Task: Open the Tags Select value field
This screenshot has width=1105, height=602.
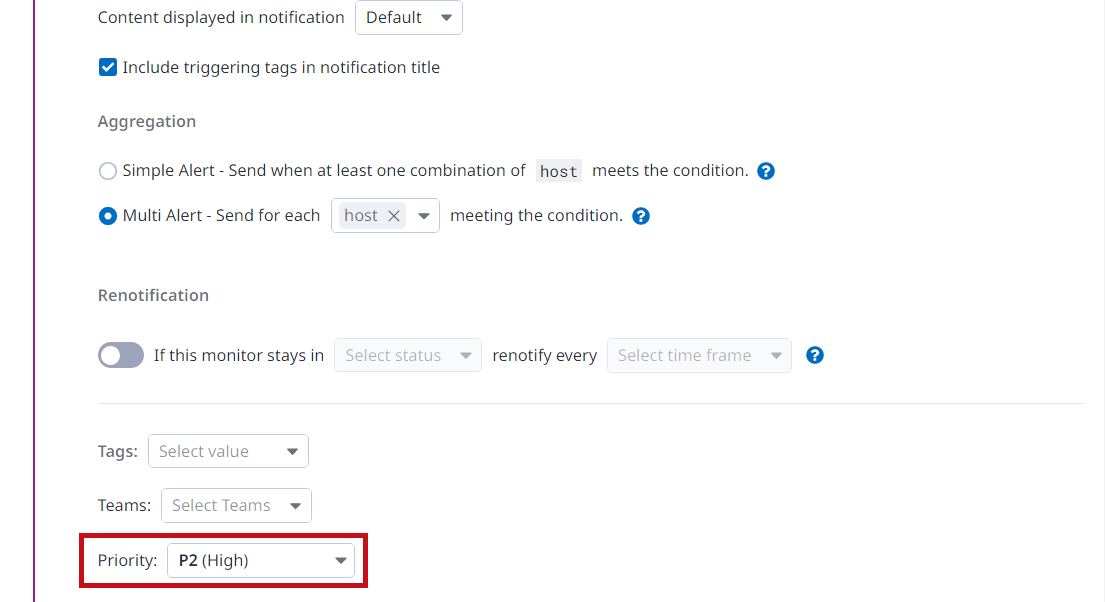Action: [228, 451]
